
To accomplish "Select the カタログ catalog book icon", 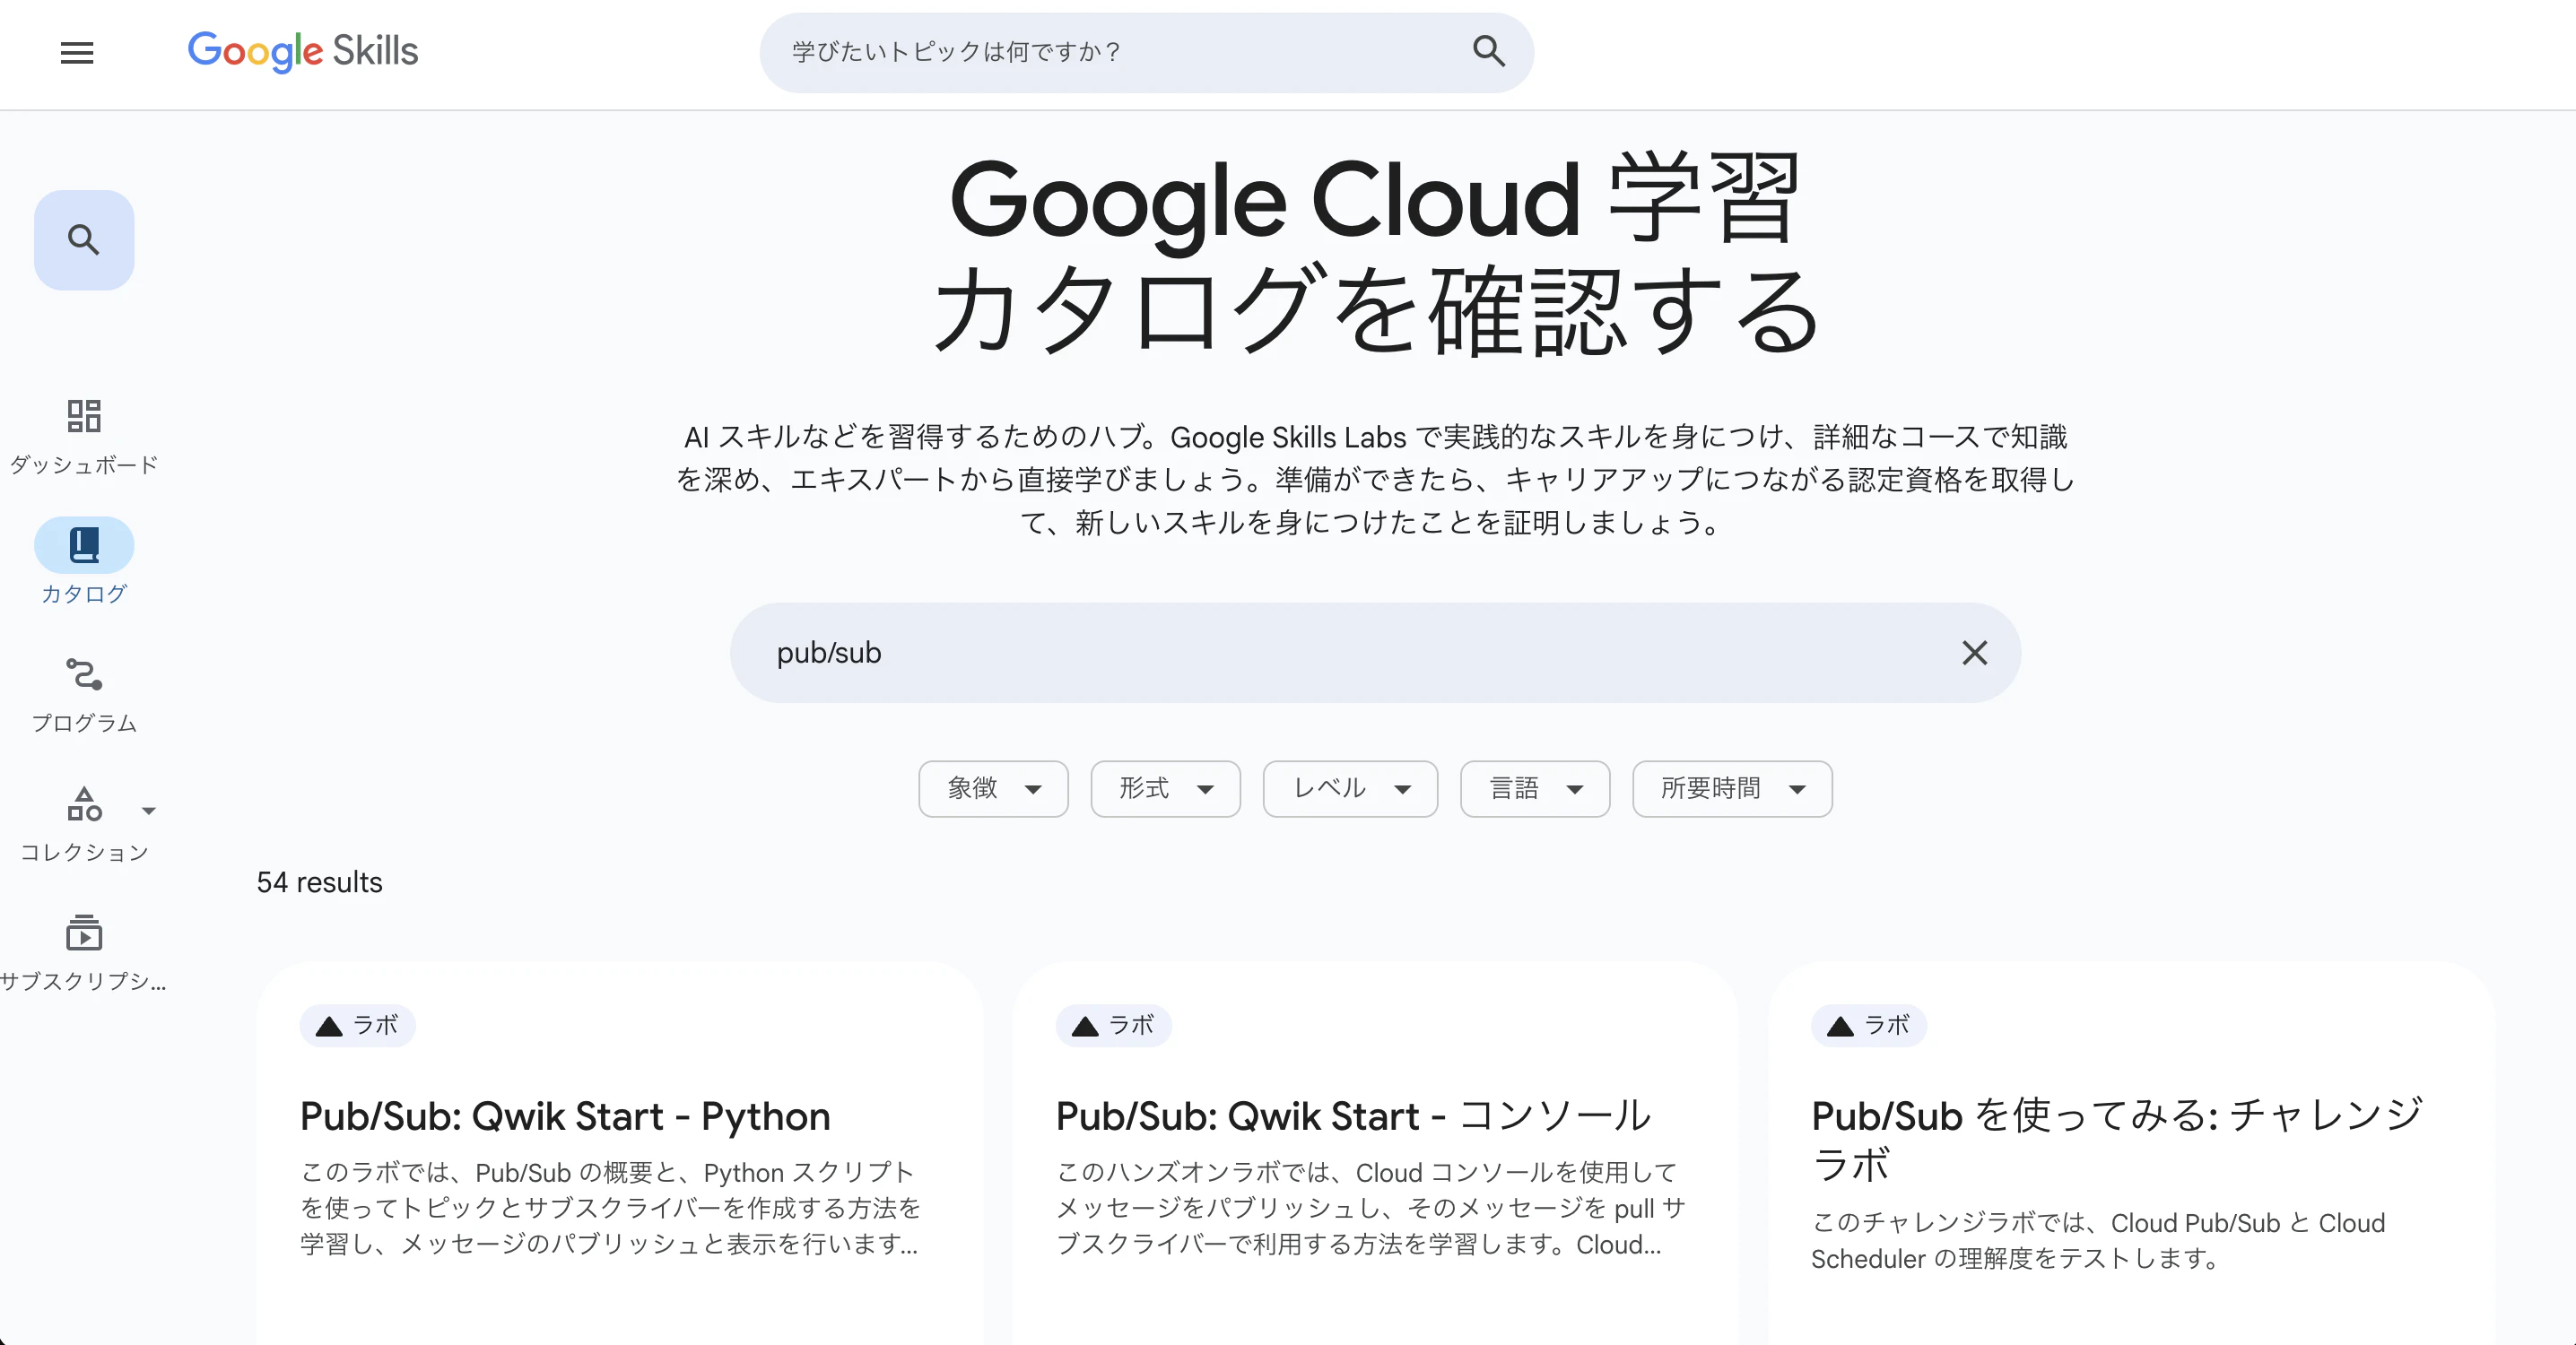I will pyautogui.click(x=84, y=545).
